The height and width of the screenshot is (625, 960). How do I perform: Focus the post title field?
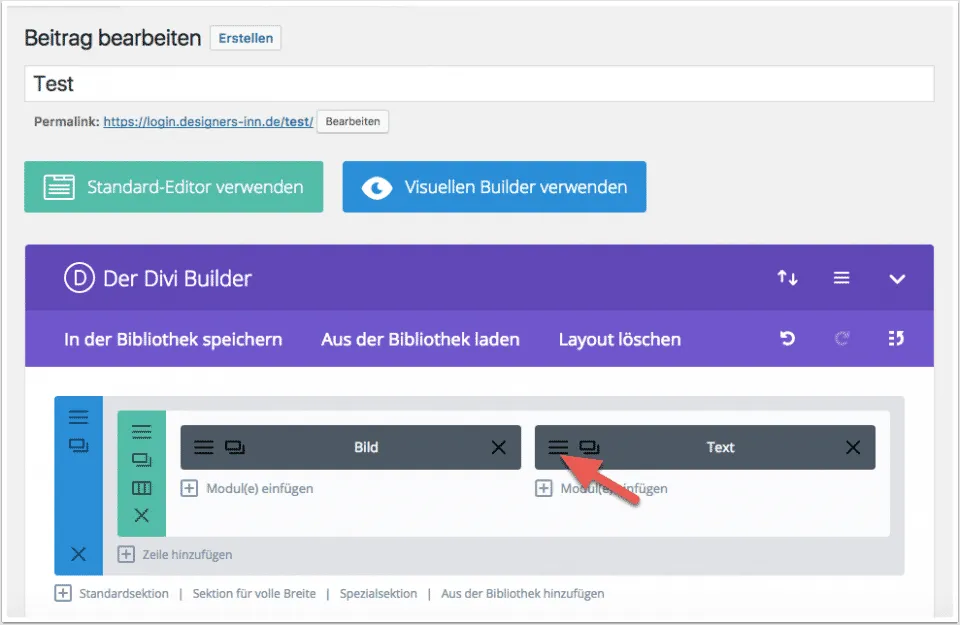point(478,84)
